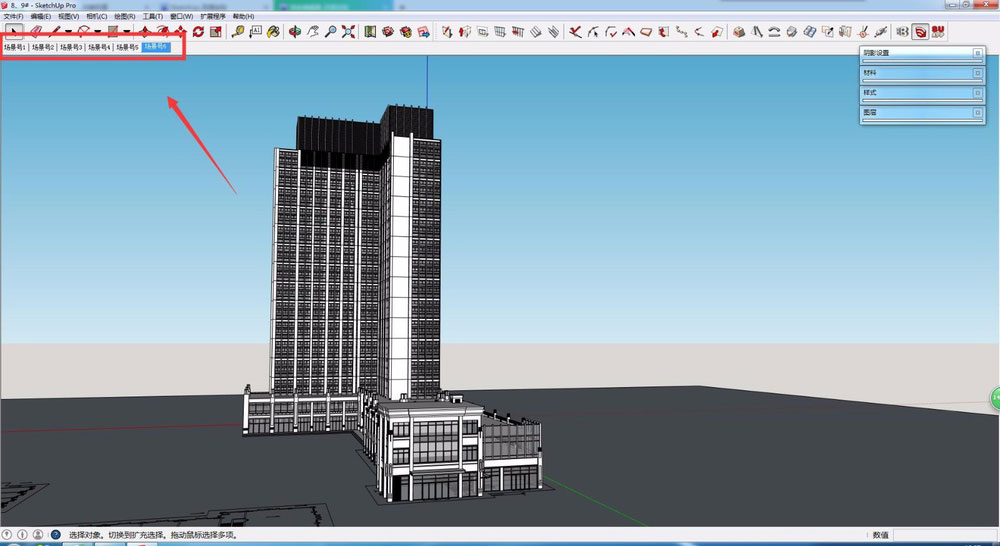
Task: Click the help question mark in status bar
Action: (55, 535)
